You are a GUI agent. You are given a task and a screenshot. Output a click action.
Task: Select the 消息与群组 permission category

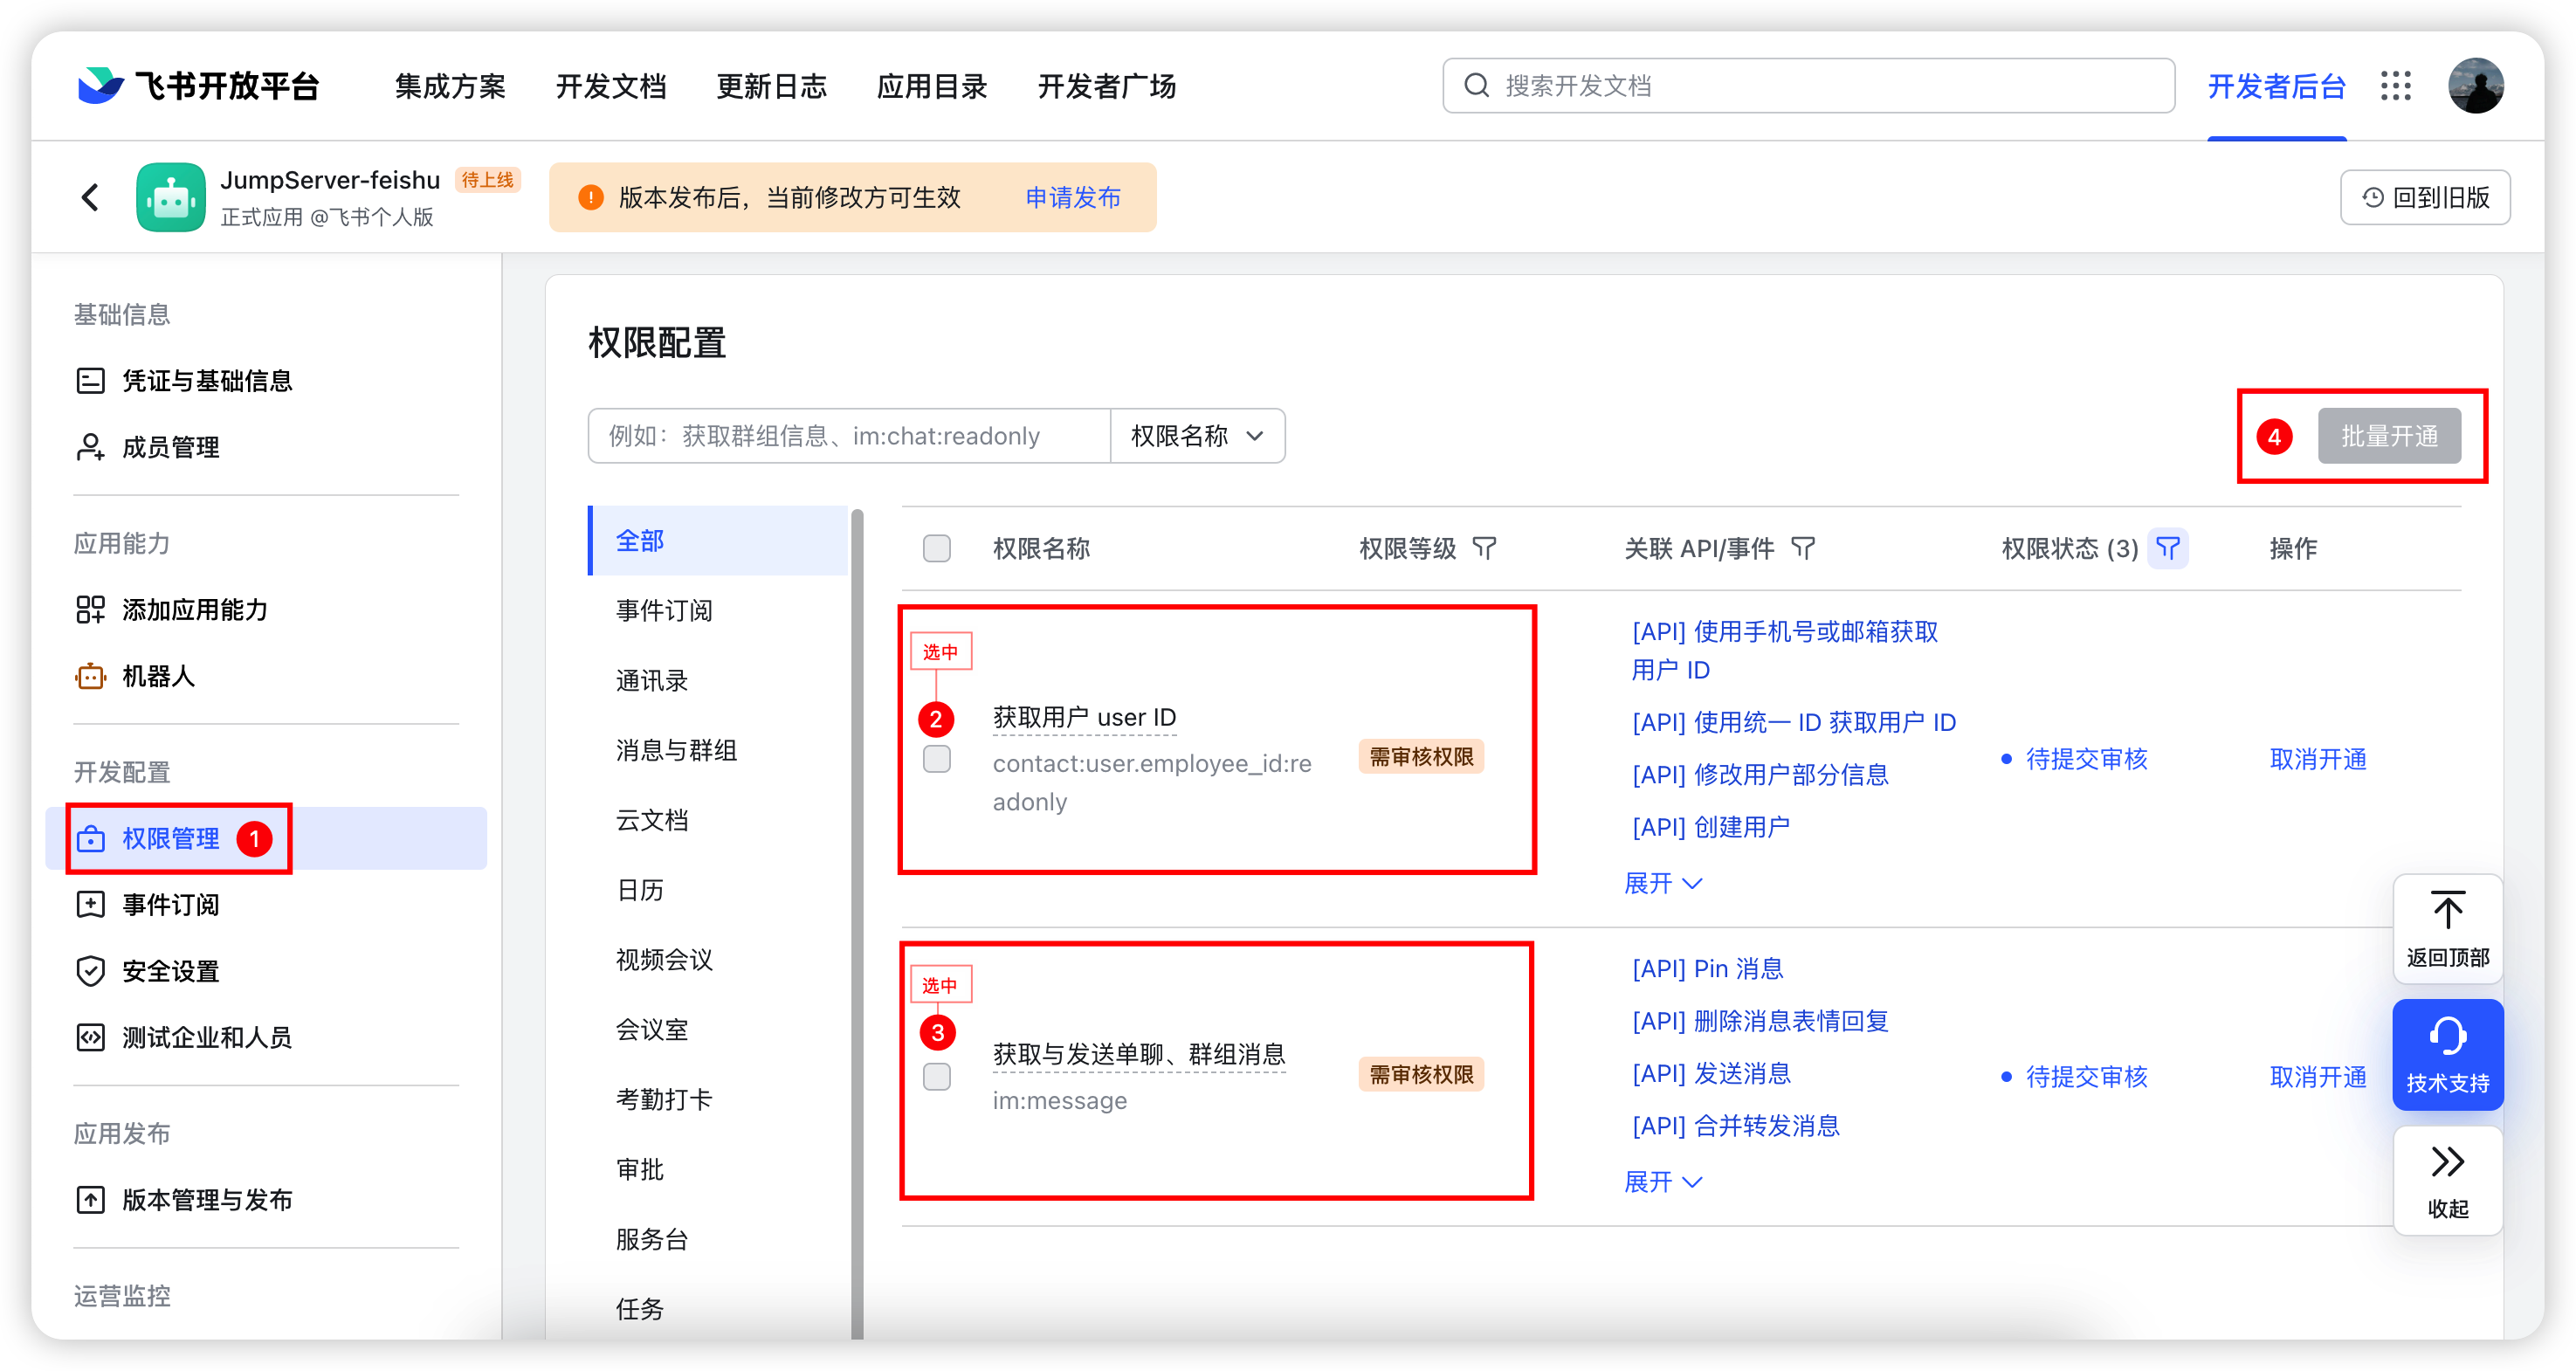677,750
